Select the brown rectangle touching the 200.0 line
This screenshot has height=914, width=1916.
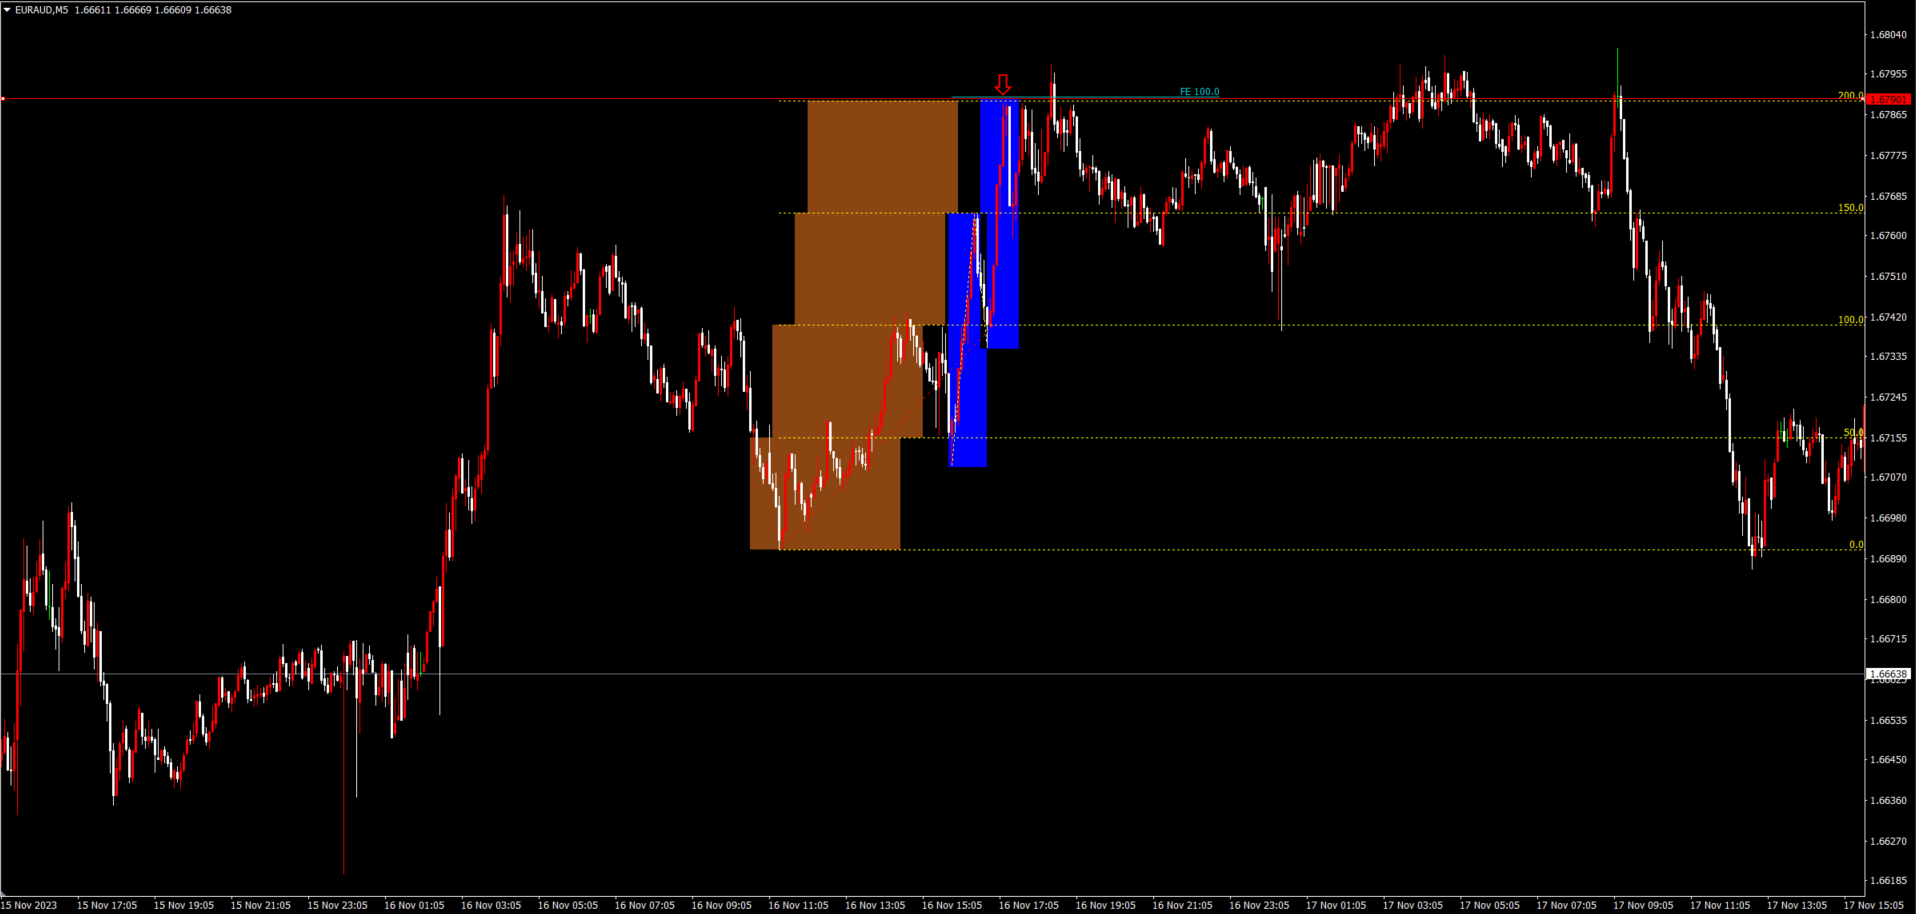pos(882,157)
